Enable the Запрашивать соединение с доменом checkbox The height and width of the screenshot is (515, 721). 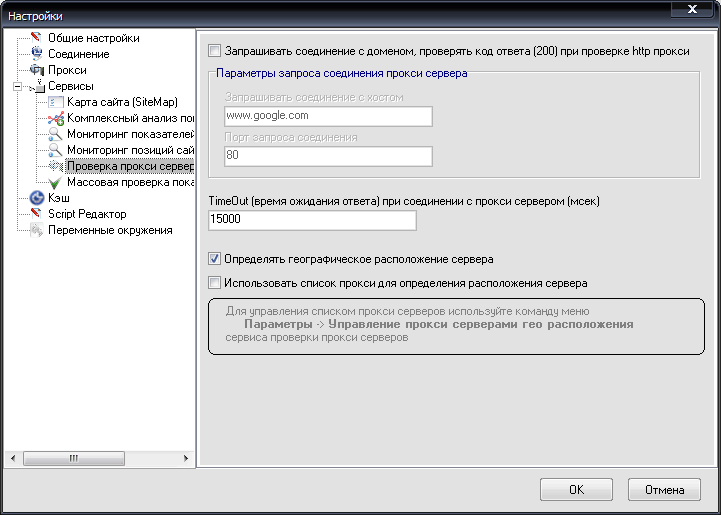tap(214, 50)
